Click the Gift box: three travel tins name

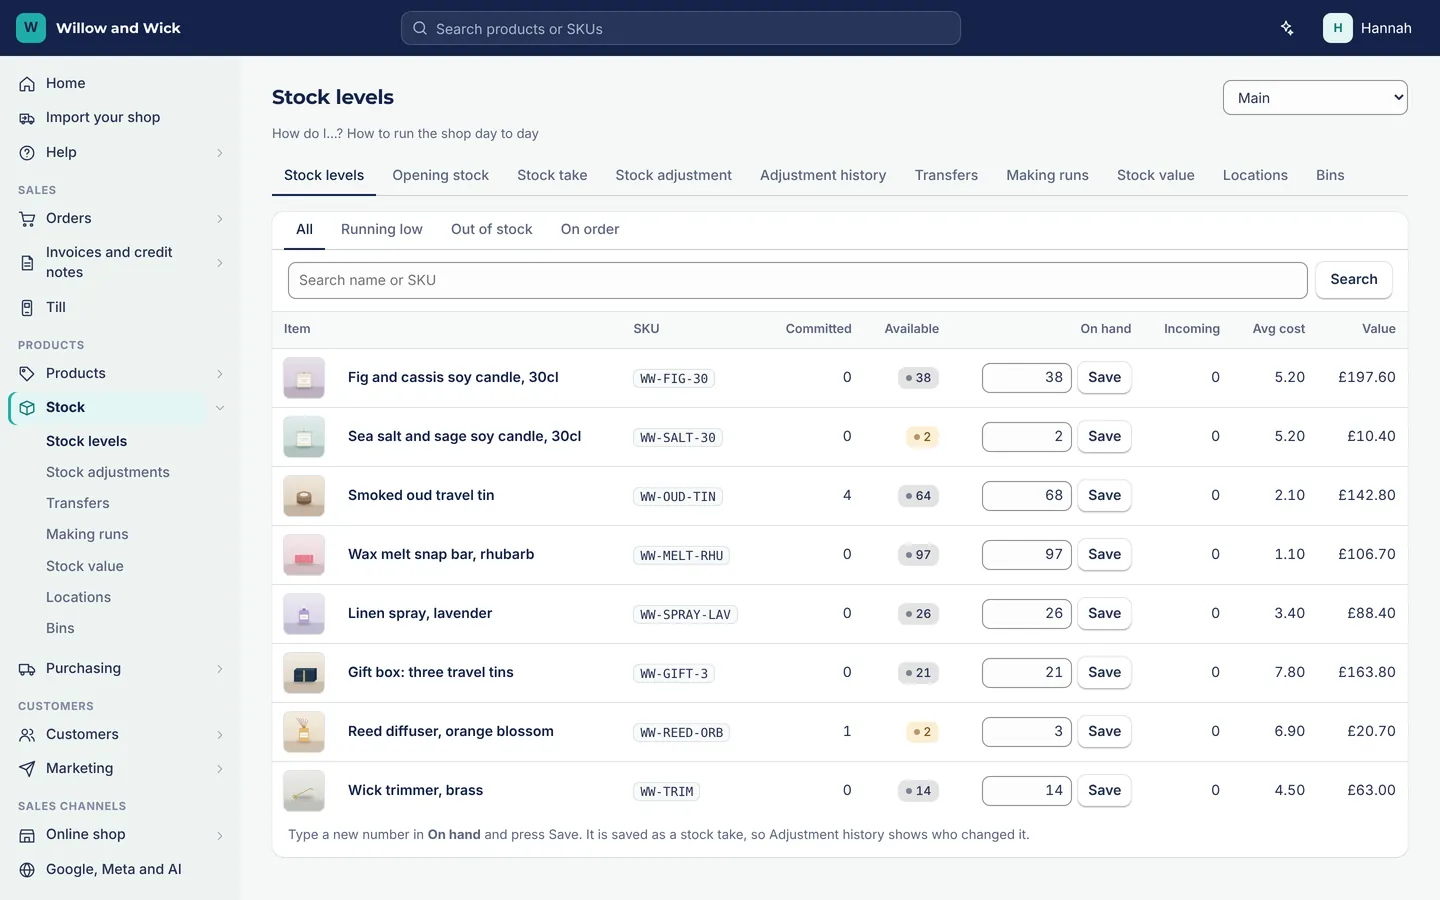pyautogui.click(x=431, y=673)
